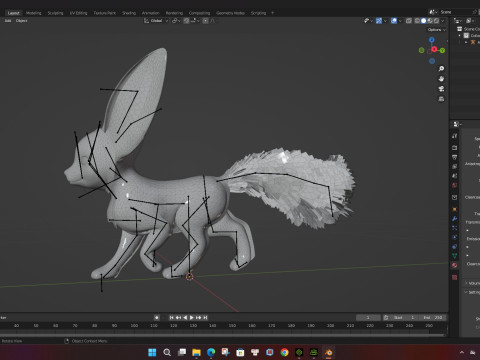Open the Material properties tab
This screenshot has width=480, height=360.
455,265
